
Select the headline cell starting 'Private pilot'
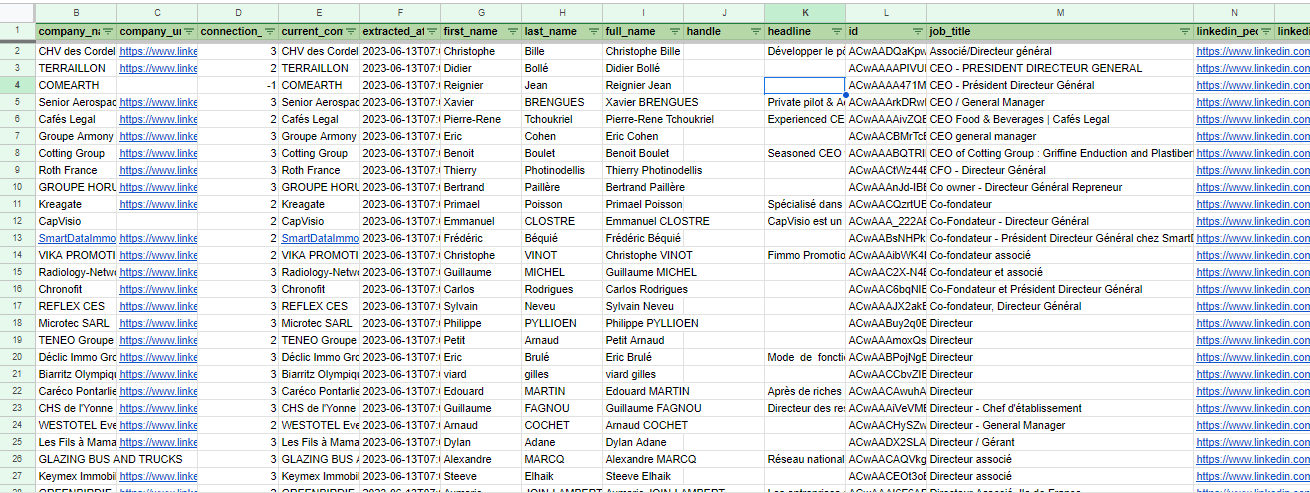[x=805, y=102]
